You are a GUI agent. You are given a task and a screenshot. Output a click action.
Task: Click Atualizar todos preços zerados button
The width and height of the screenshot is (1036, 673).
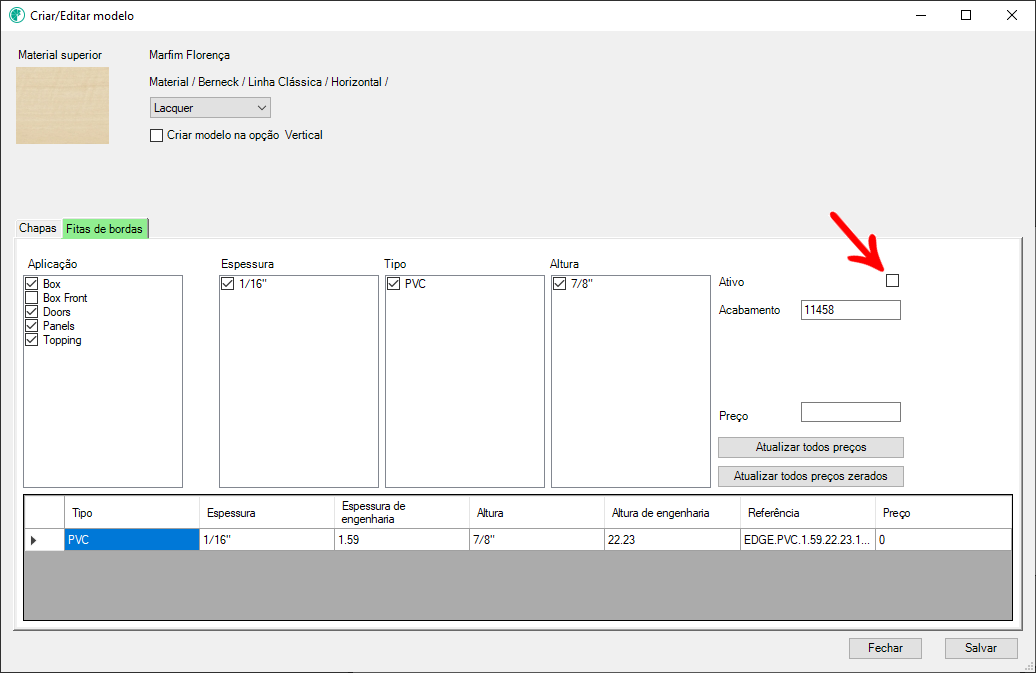[811, 476]
